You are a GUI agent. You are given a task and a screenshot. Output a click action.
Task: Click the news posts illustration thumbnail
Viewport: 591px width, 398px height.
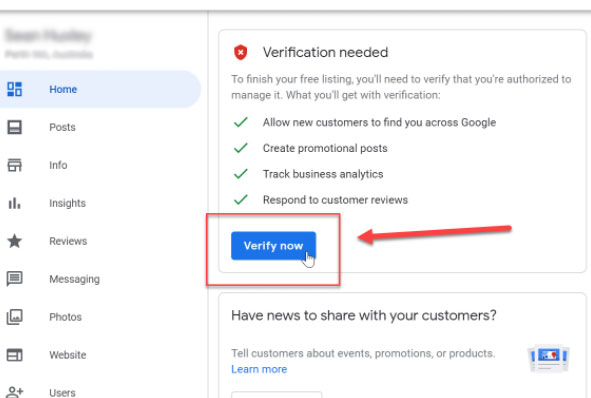[x=549, y=358]
